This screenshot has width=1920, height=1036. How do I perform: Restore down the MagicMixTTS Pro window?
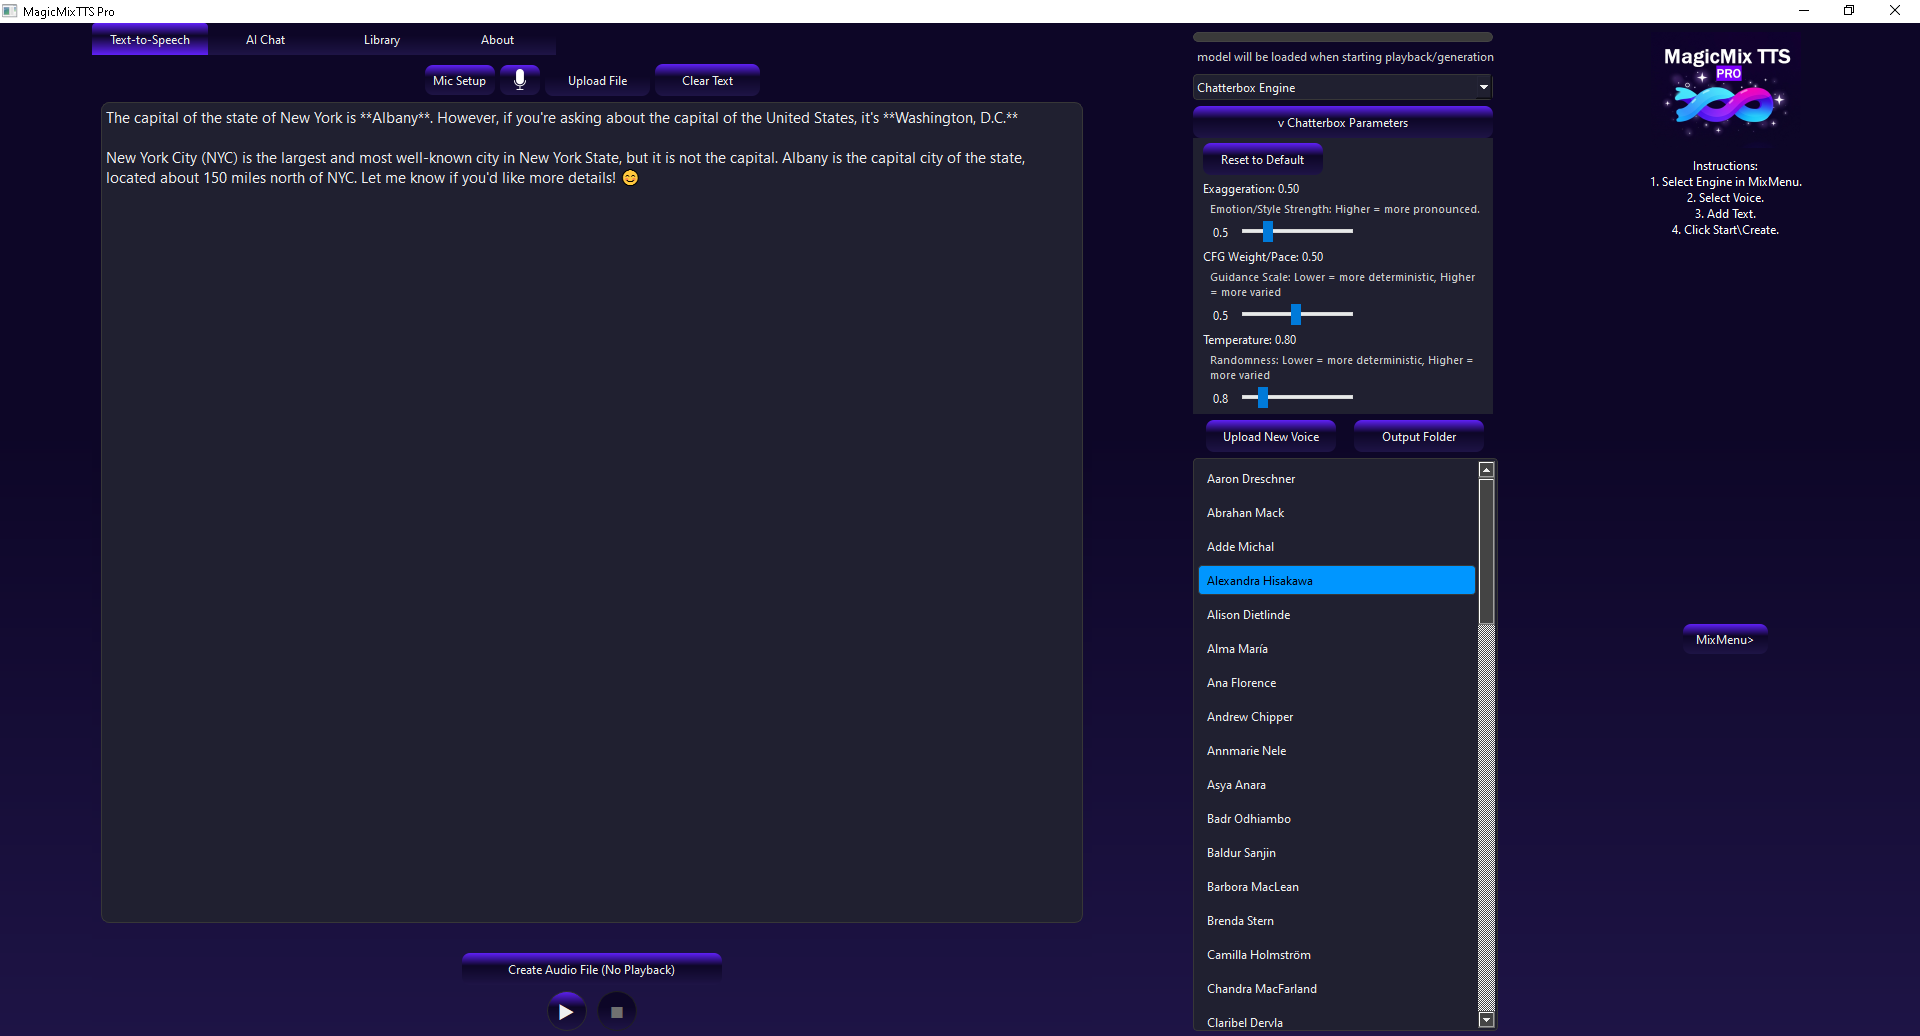1849,11
